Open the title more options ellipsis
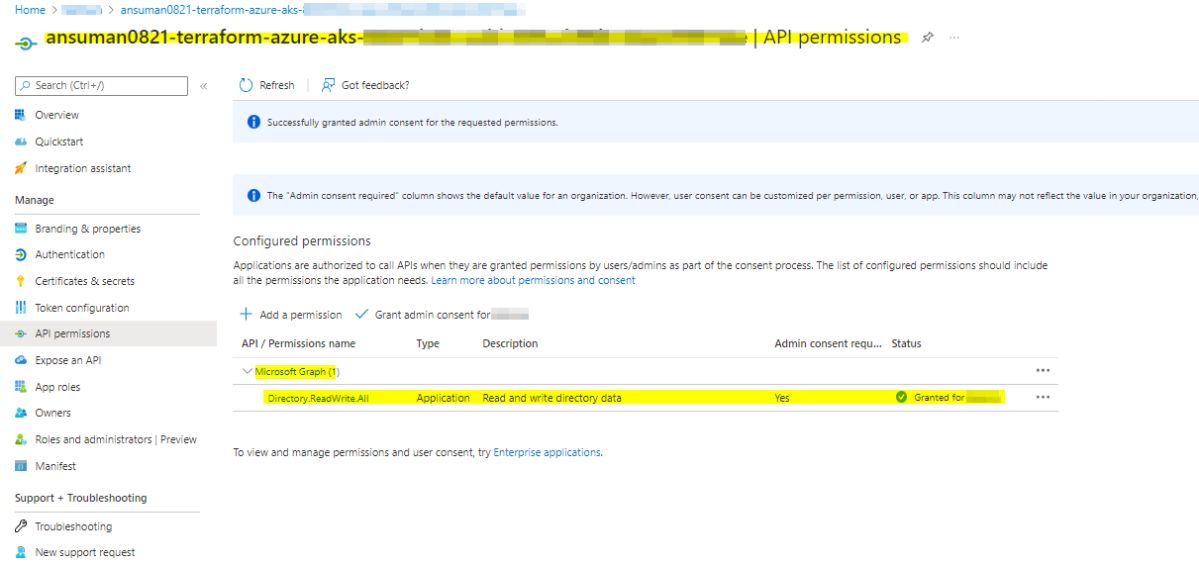This screenshot has width=1199, height=566. pyautogui.click(x=954, y=37)
